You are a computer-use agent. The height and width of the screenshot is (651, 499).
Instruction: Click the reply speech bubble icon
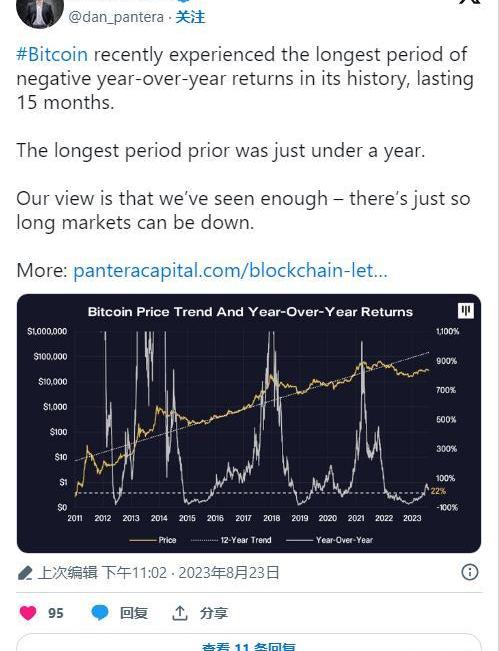100,613
